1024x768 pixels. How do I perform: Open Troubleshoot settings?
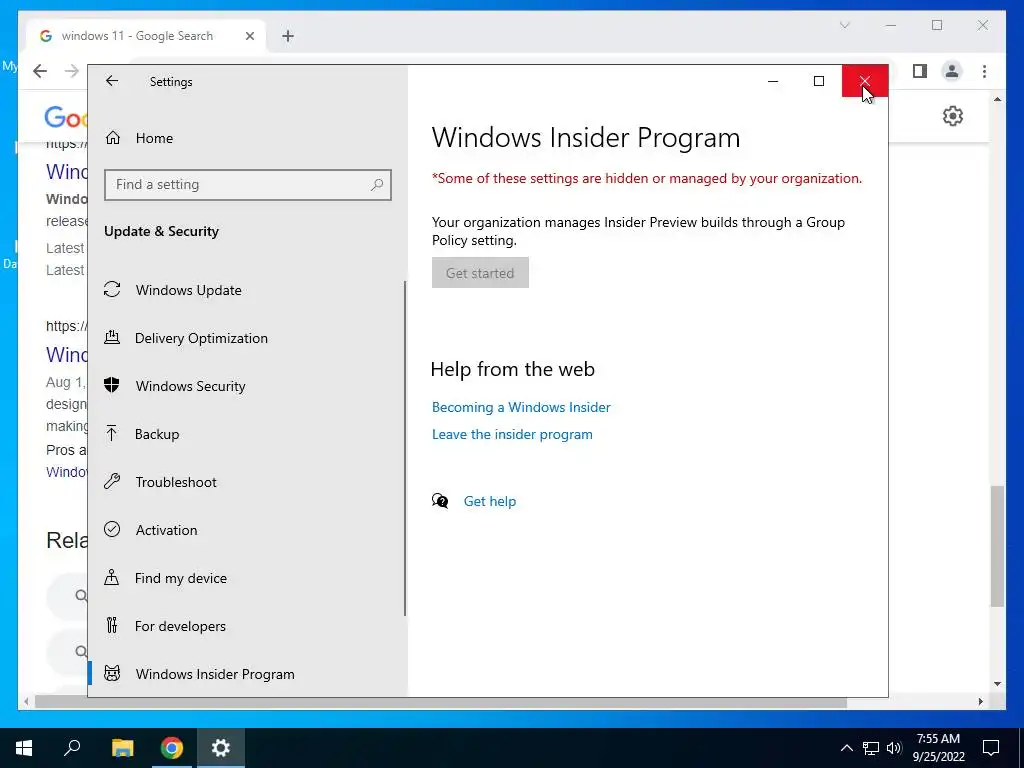tap(247, 482)
